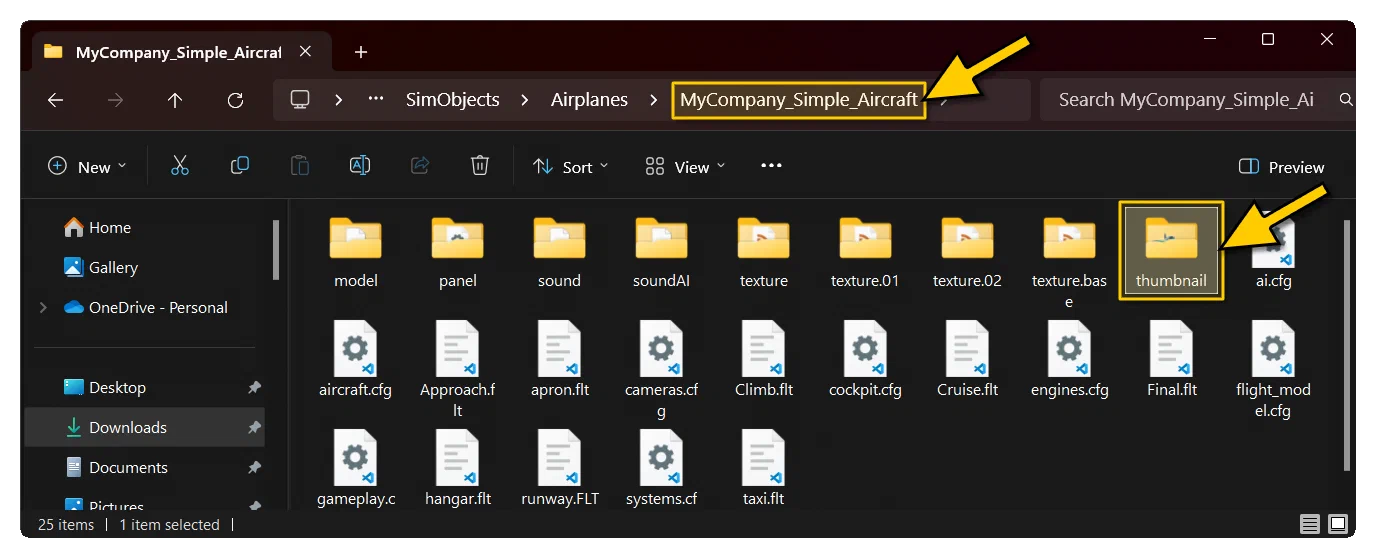Select the texture.02 folder
This screenshot has height=558, width=1376.
click(967, 253)
